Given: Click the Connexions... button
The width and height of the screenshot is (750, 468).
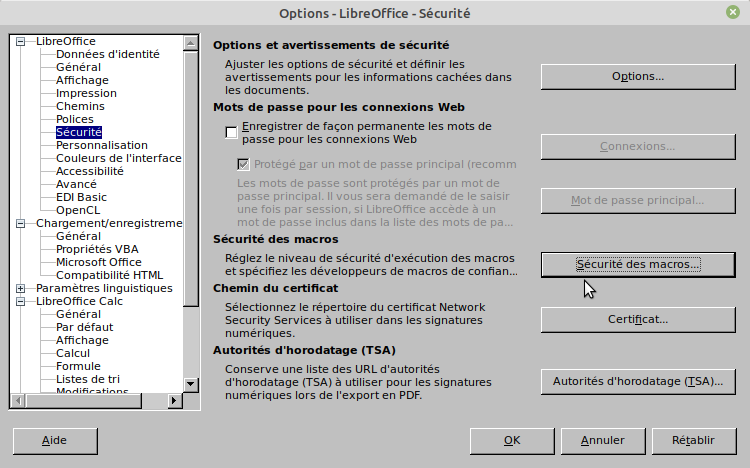Looking at the screenshot, I should click(x=638, y=146).
